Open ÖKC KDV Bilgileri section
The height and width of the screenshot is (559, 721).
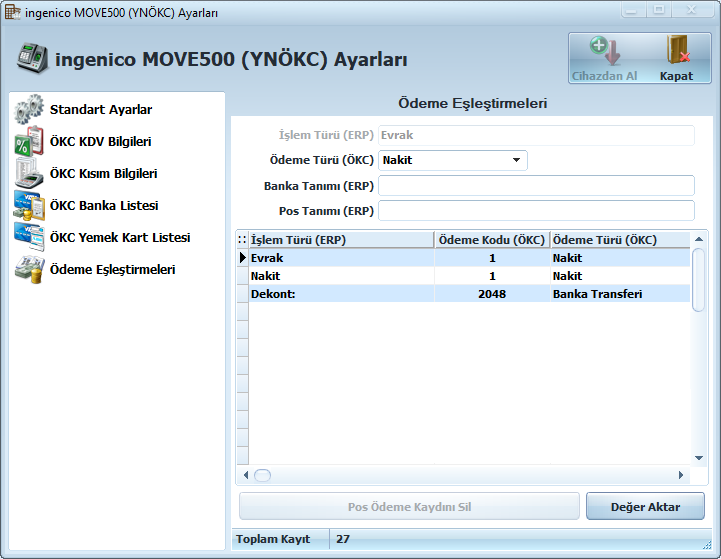(x=100, y=142)
